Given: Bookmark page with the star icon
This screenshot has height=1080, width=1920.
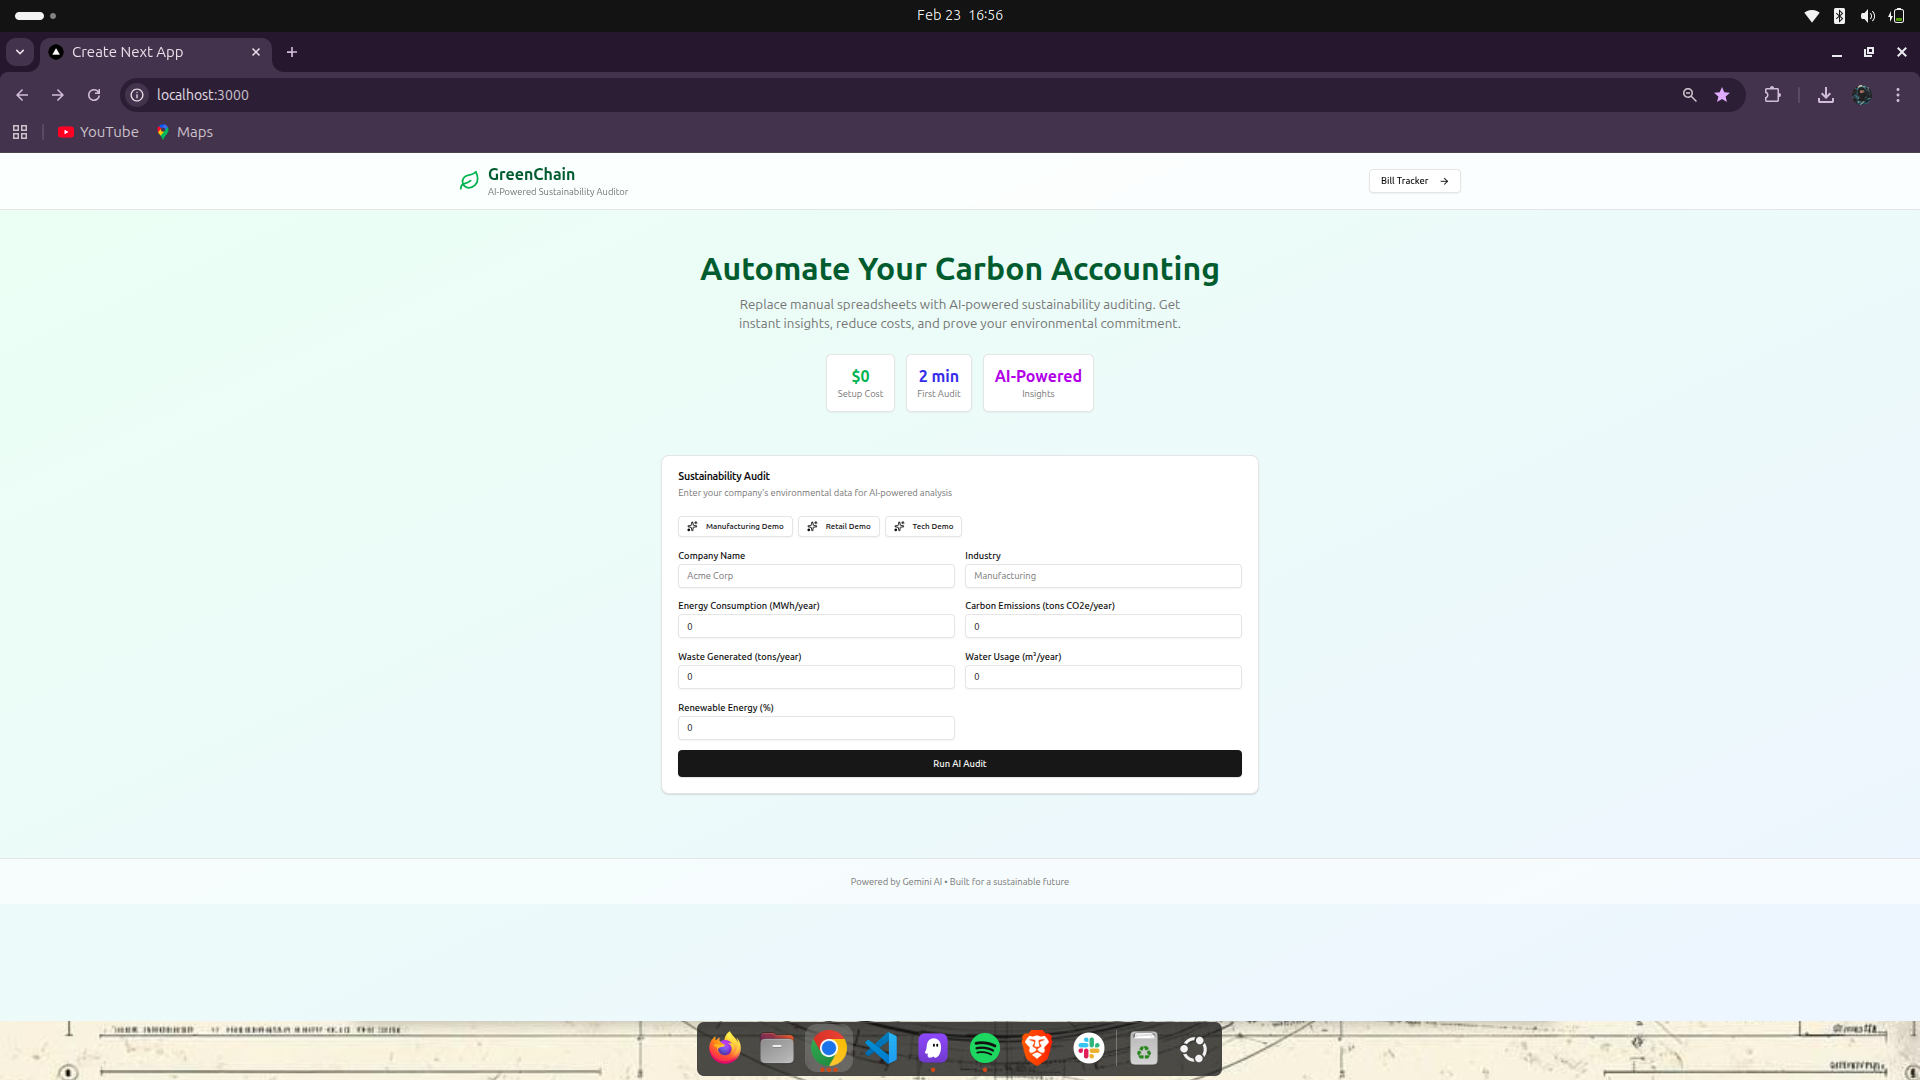Looking at the screenshot, I should (x=1722, y=95).
